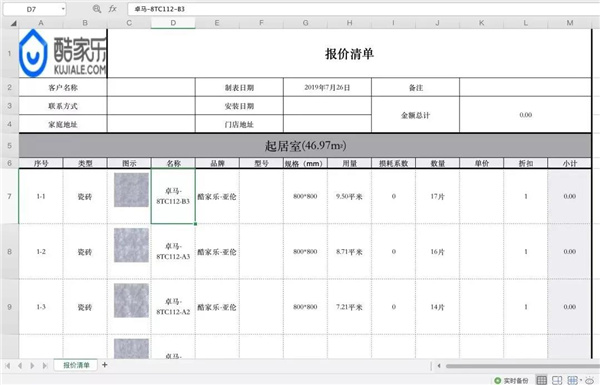
Task: Select row 5 header
Action: (9, 145)
